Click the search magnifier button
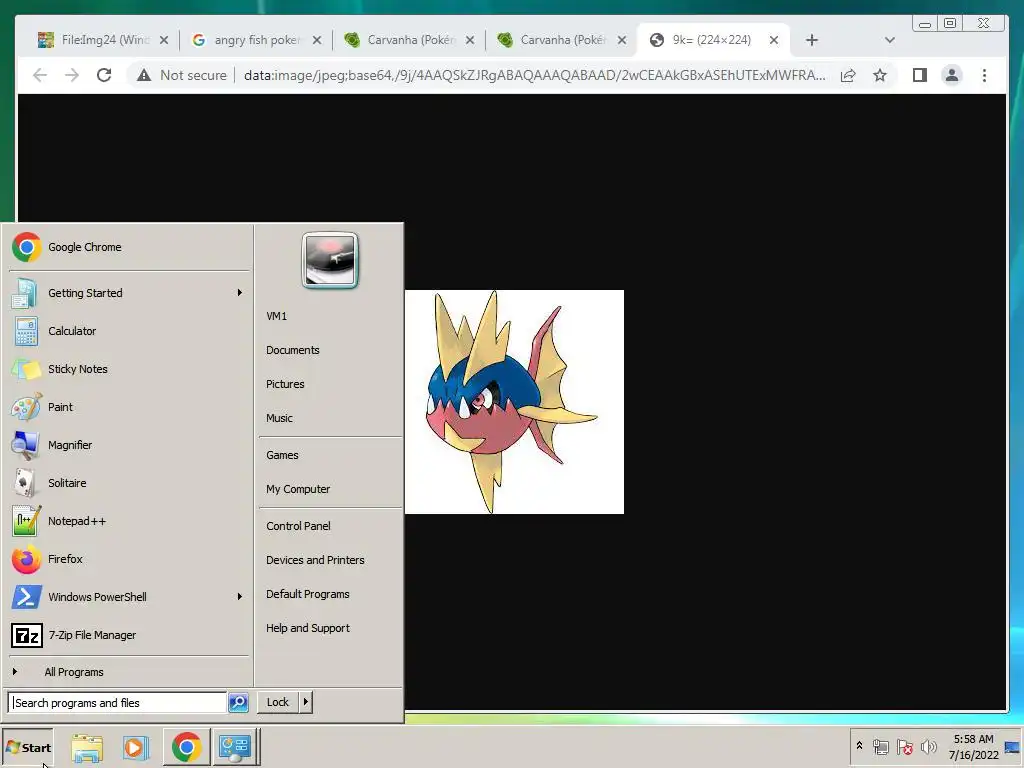This screenshot has width=1024, height=768. [x=238, y=703]
